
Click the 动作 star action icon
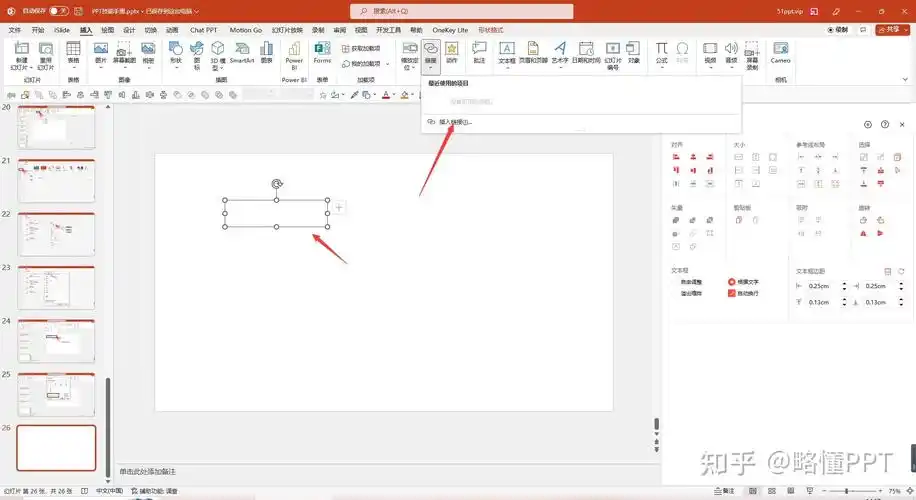pos(452,52)
